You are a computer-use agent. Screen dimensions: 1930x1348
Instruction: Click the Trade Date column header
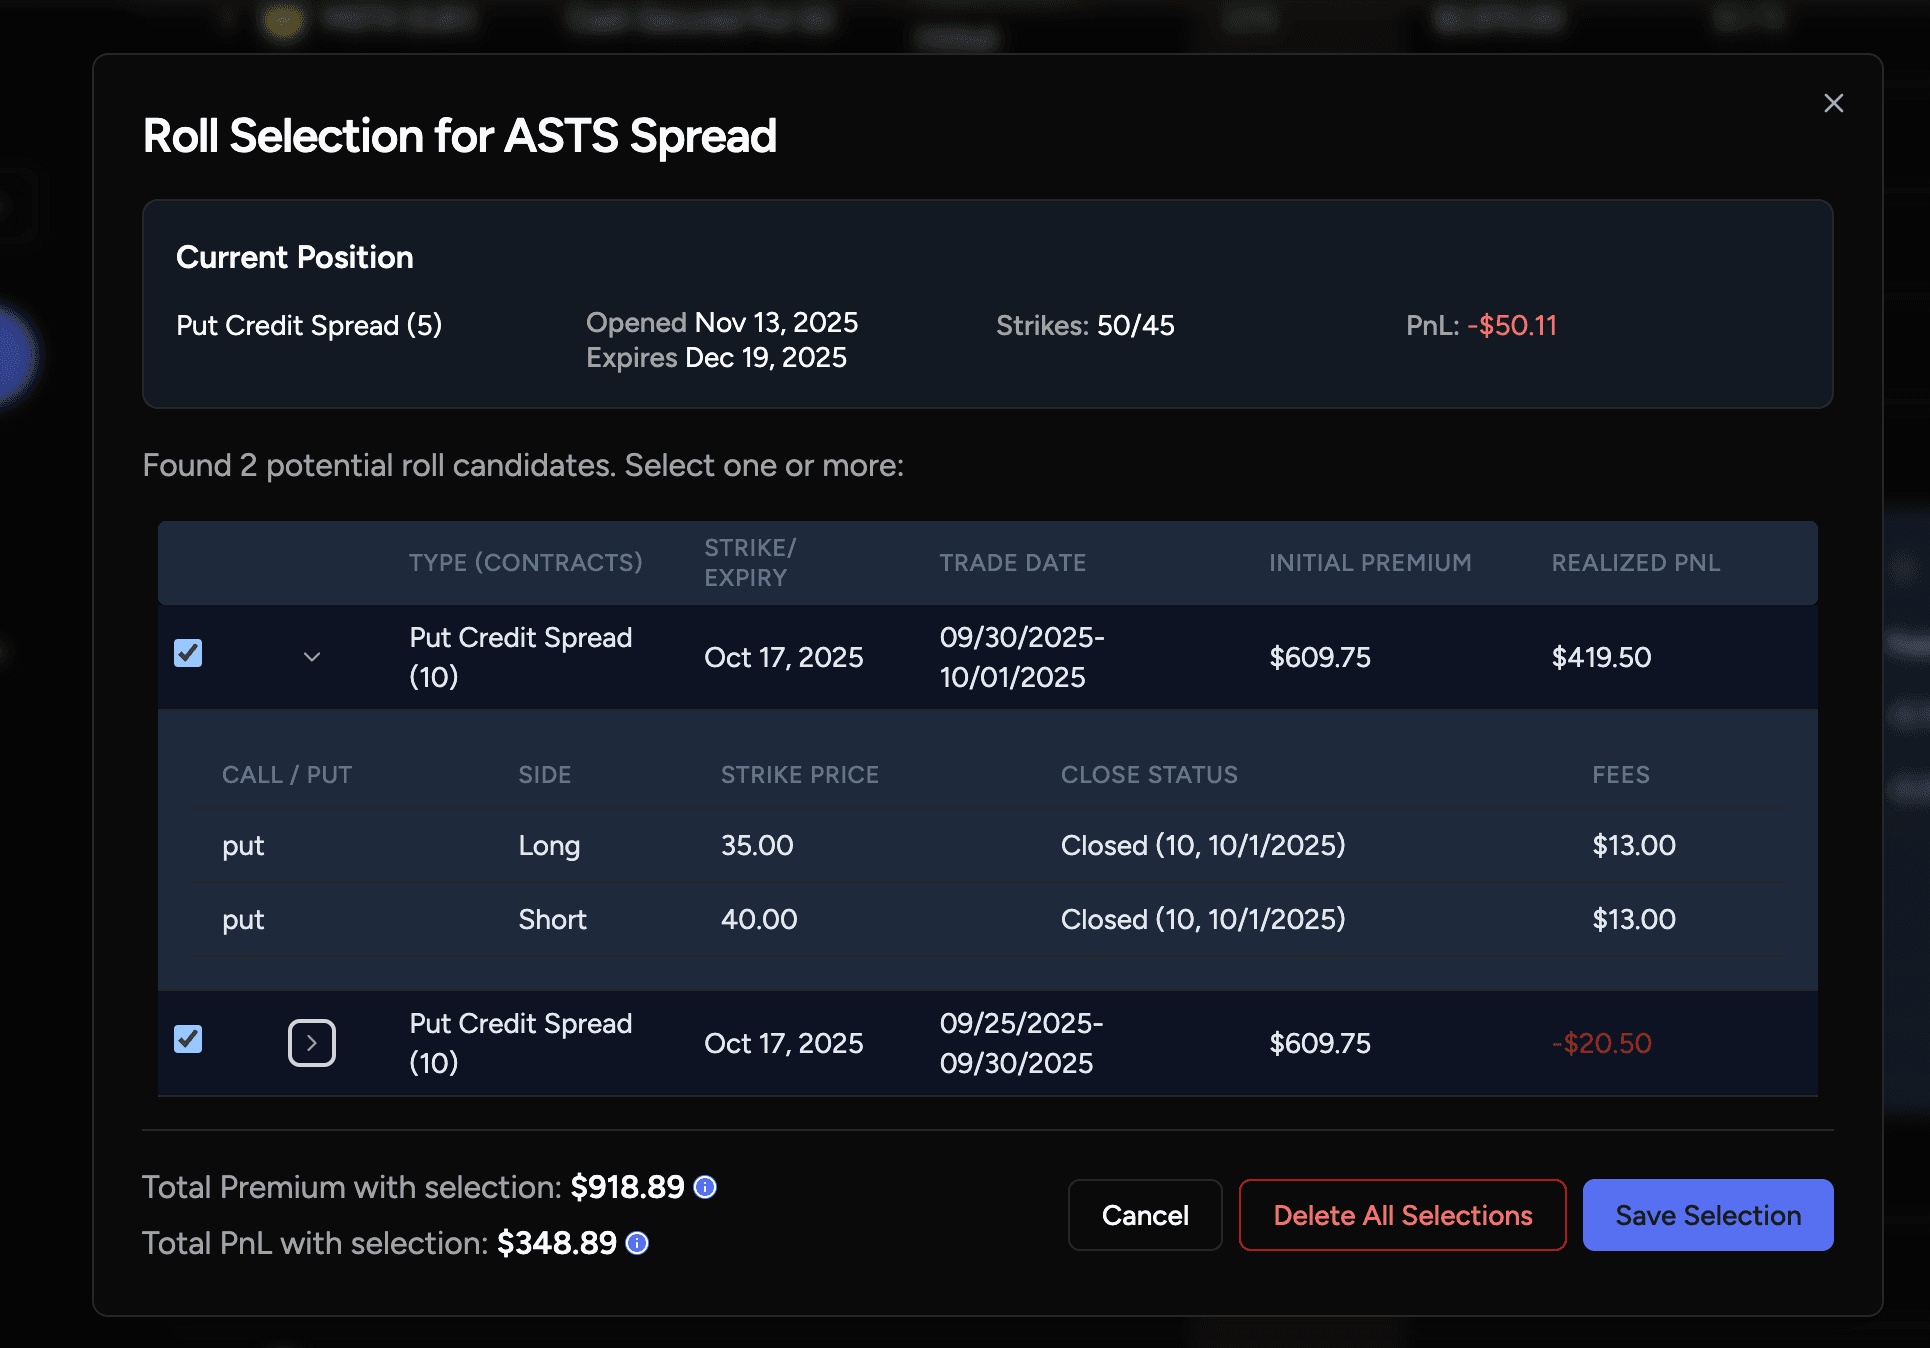click(1012, 563)
